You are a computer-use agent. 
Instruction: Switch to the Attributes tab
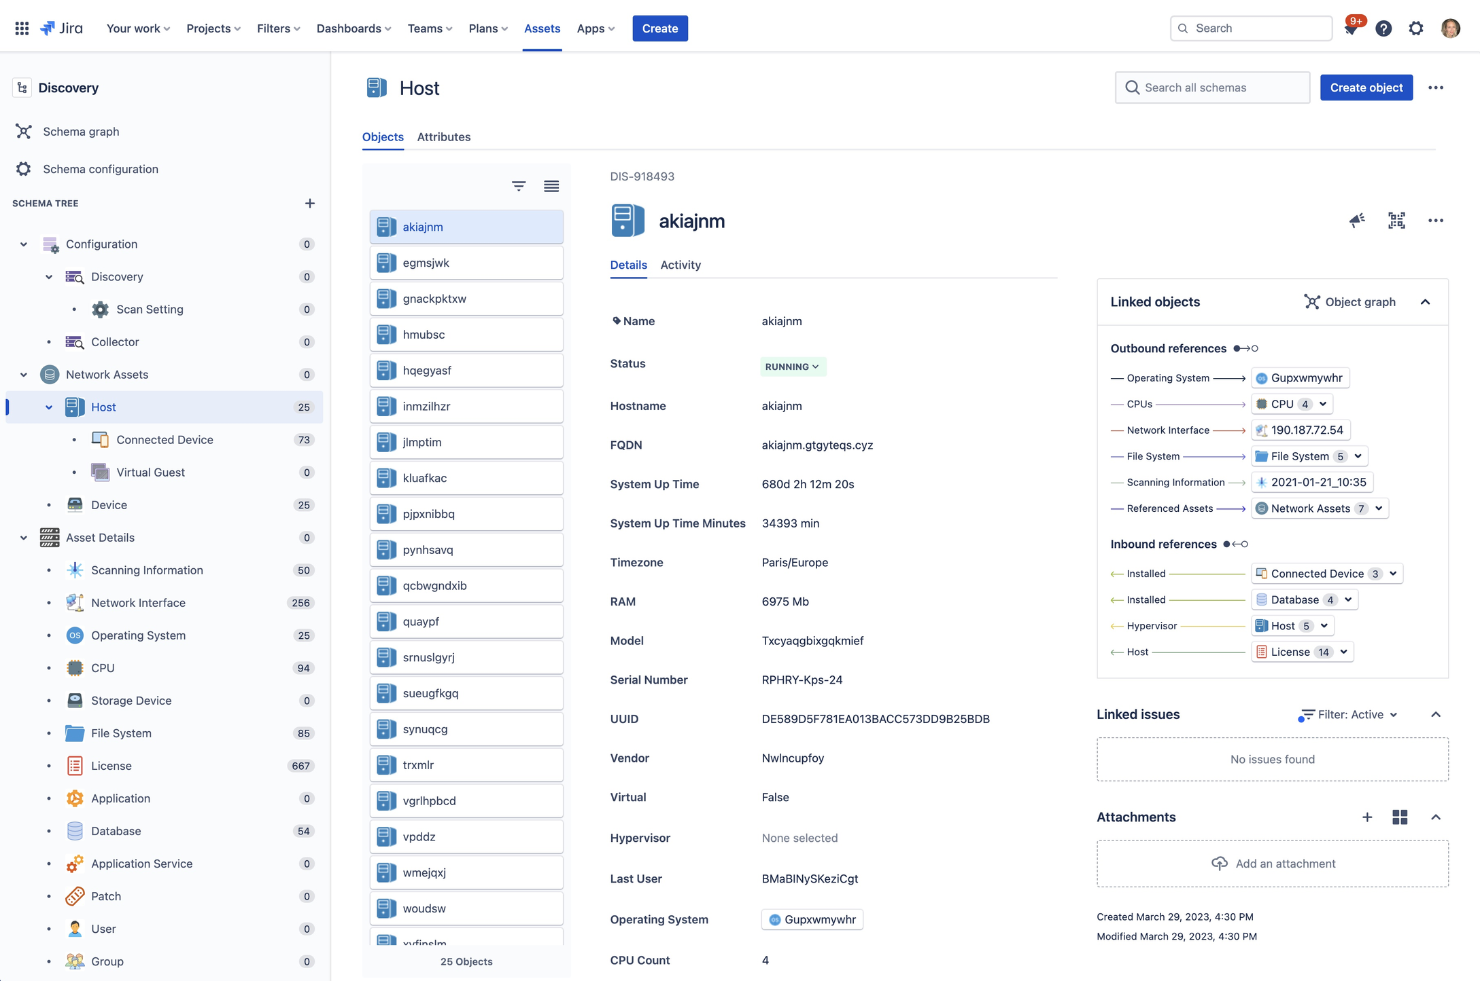(444, 137)
